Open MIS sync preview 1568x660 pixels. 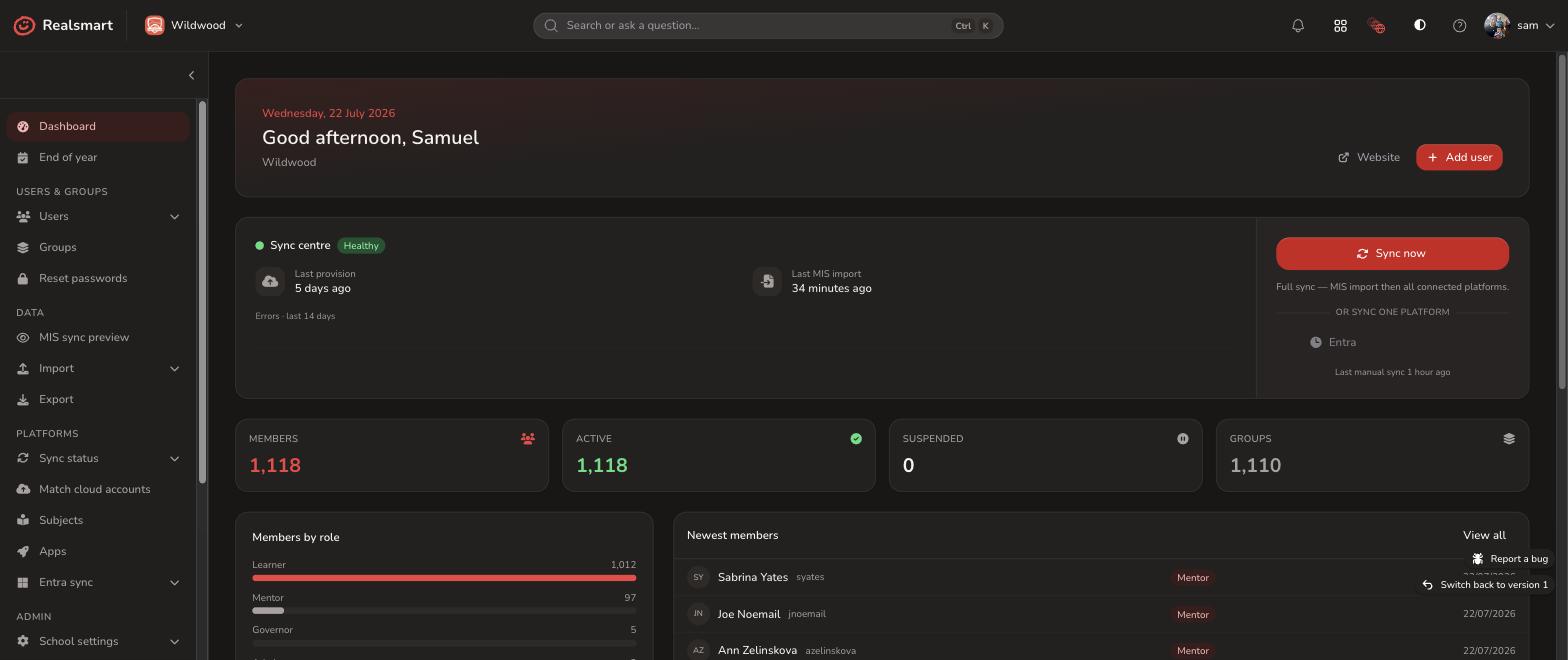coord(98,337)
